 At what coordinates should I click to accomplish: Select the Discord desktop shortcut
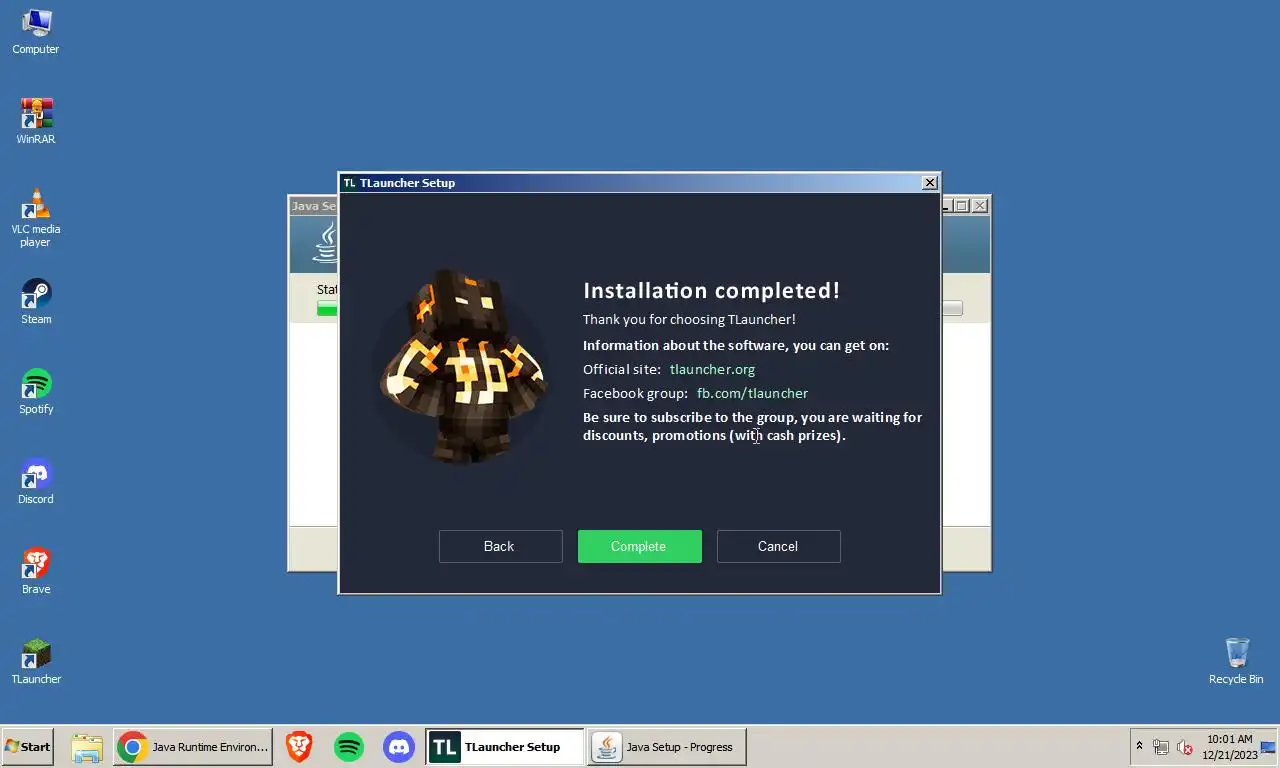tap(36, 481)
